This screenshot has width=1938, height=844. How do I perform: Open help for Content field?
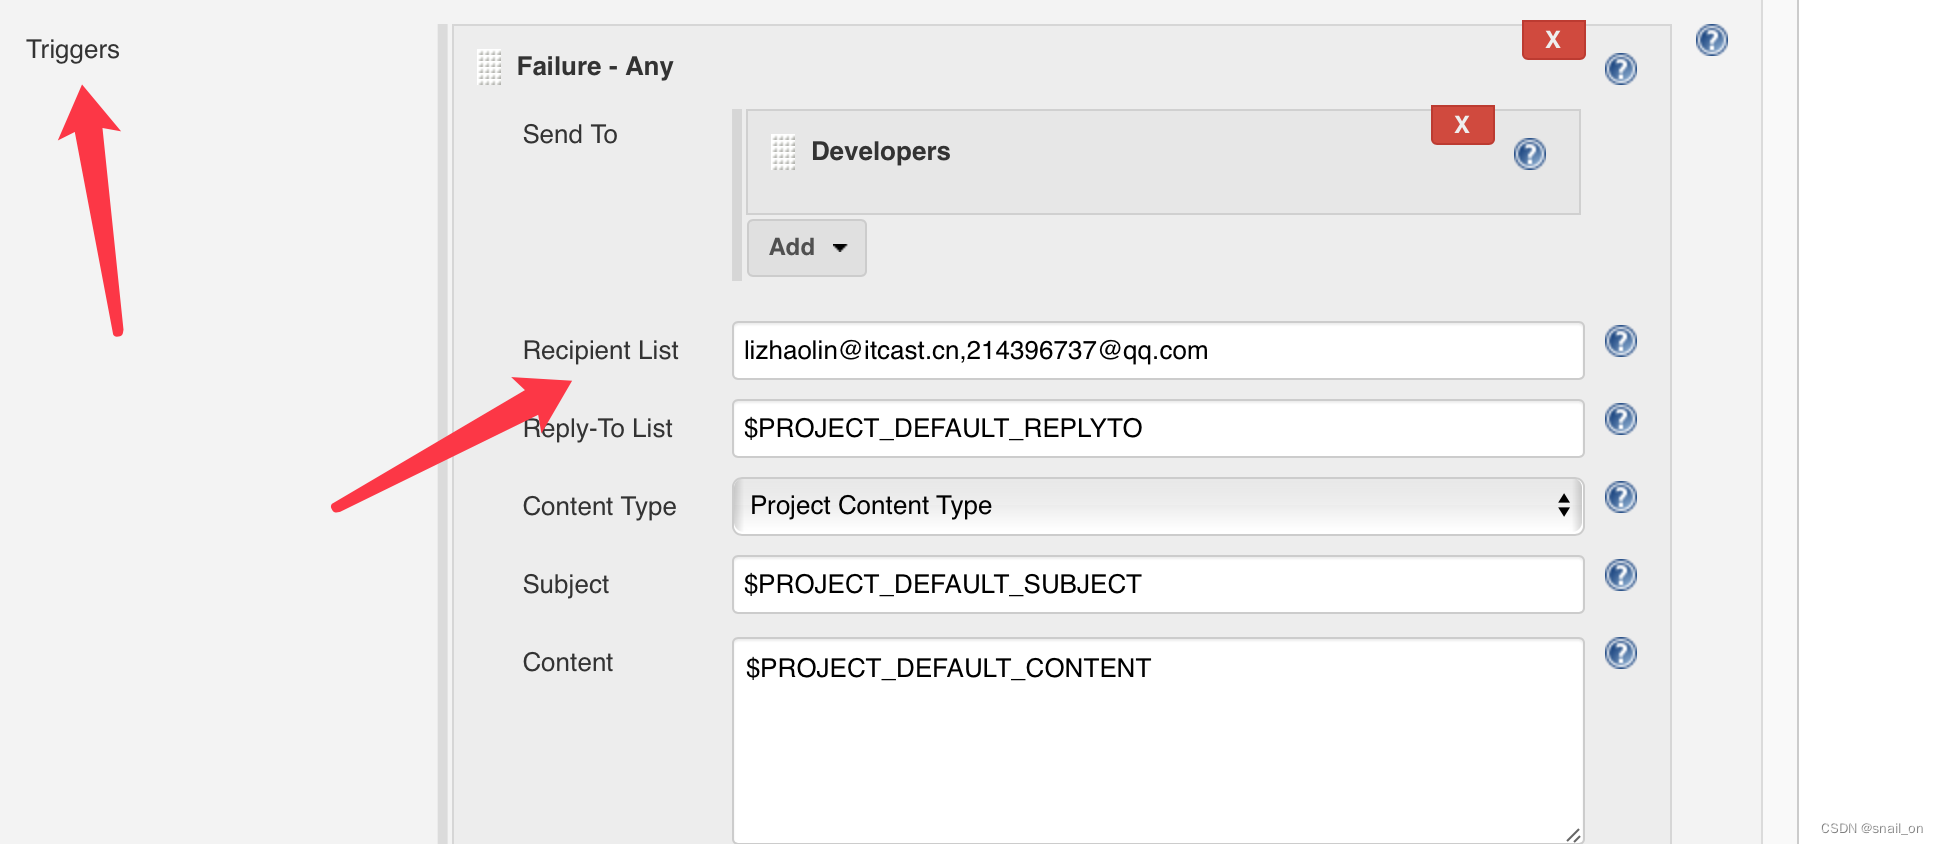[1620, 653]
